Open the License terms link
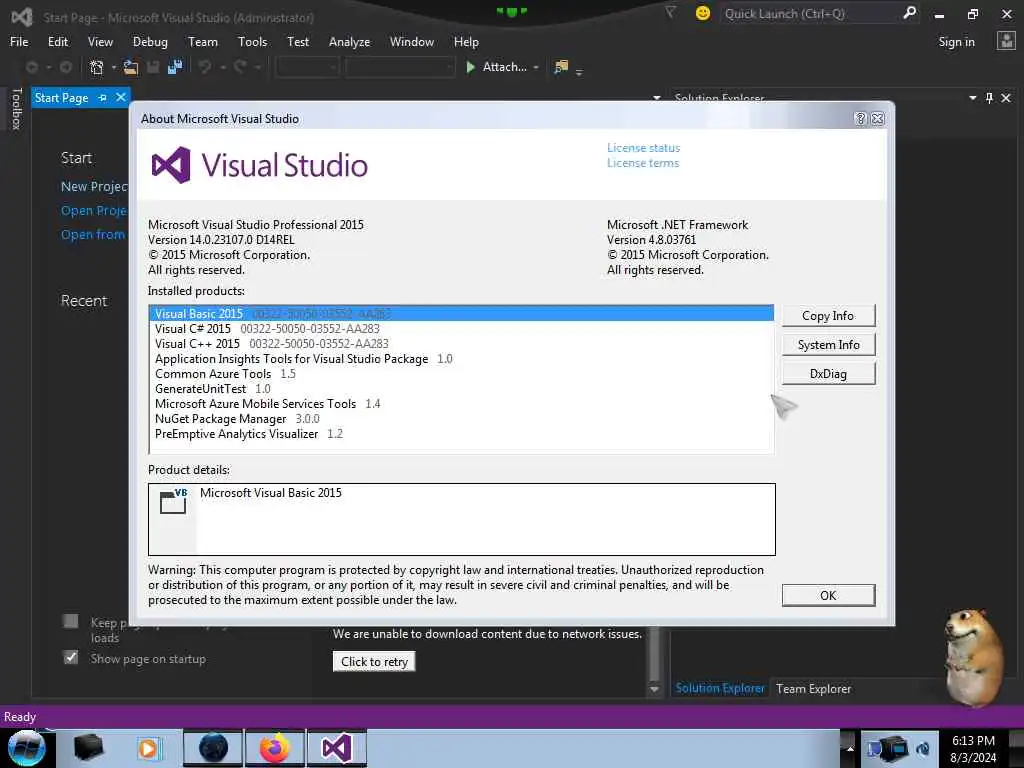1024x768 pixels. 643,163
